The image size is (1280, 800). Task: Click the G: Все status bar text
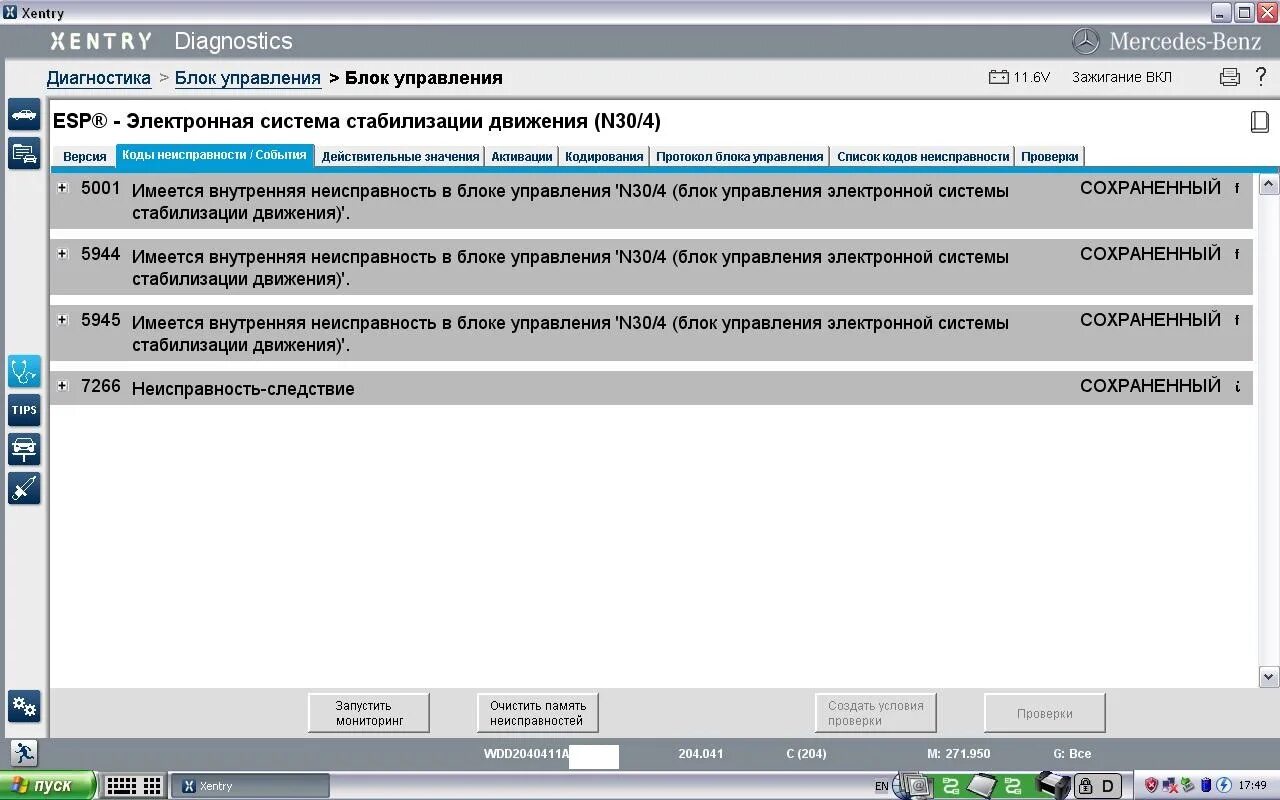coord(1072,754)
